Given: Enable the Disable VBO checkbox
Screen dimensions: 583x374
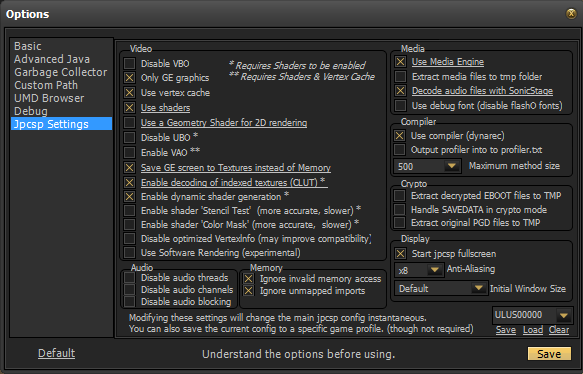Looking at the screenshot, I should [129, 63].
